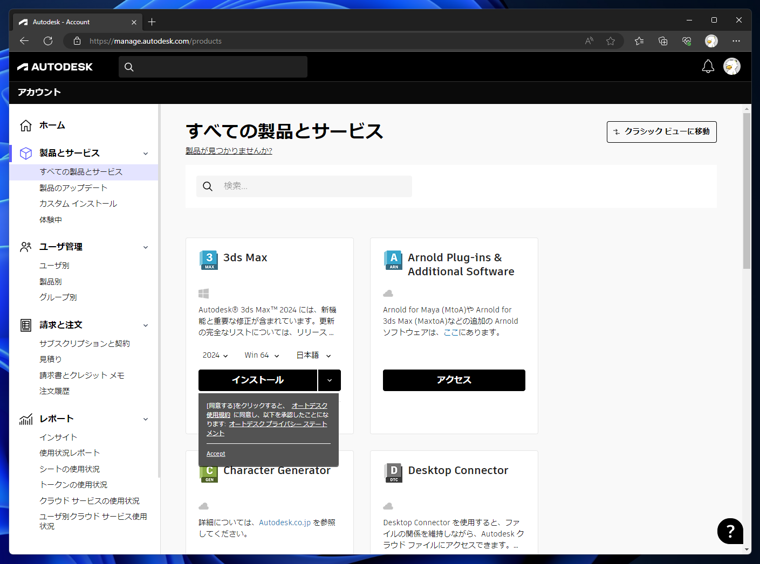This screenshot has height=564, width=760.
Task: Open 注文履歴 in sidebar
Action: coord(54,392)
